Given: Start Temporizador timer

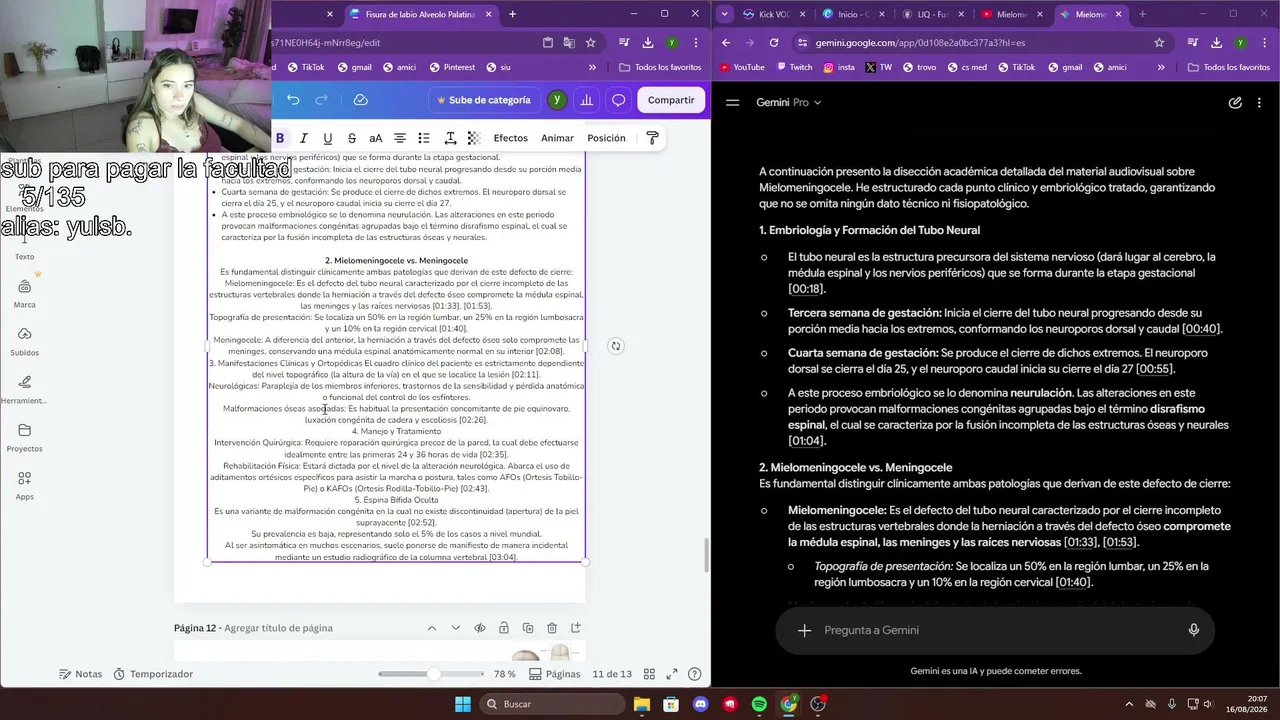Looking at the screenshot, I should coord(153,674).
